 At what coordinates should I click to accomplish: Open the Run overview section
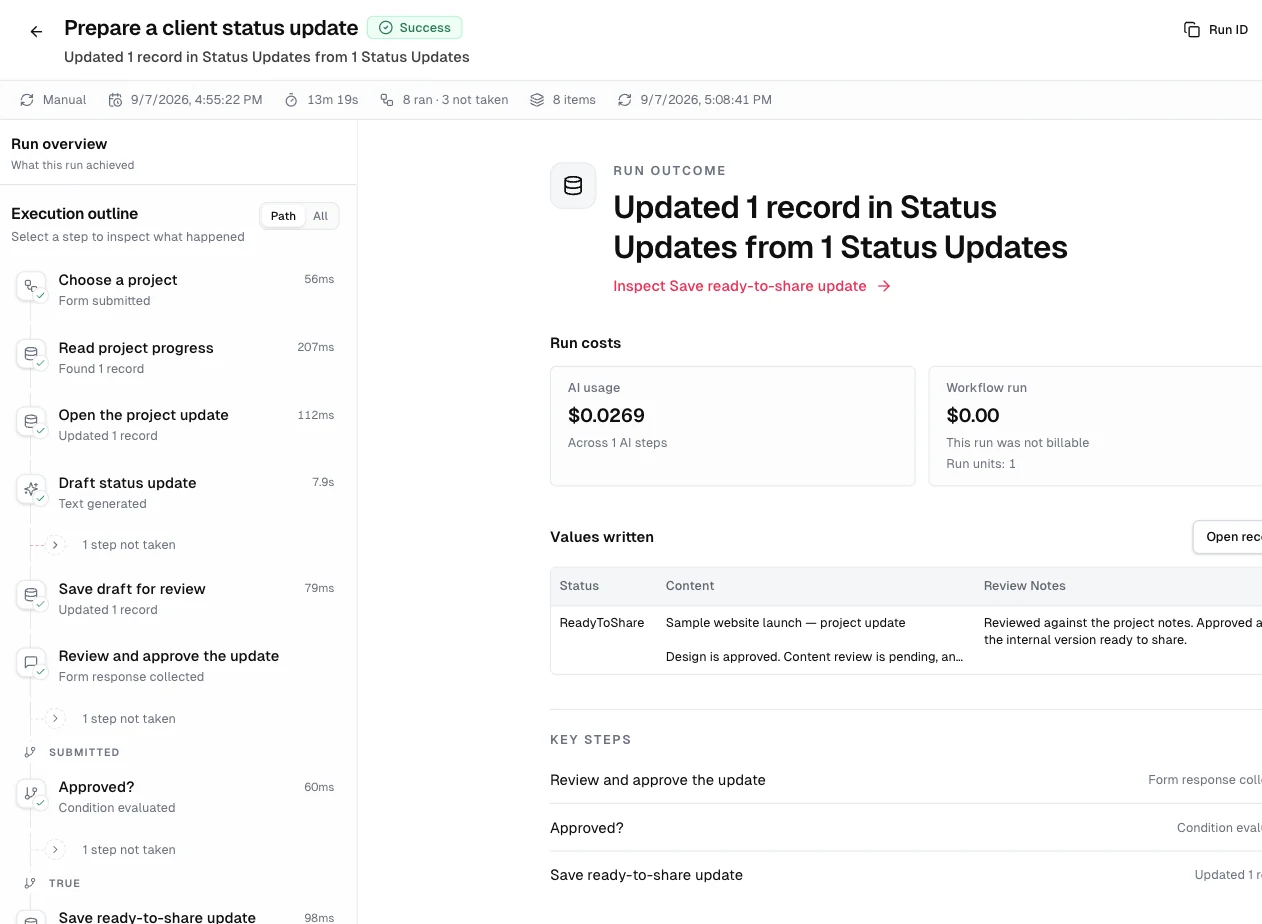pyautogui.click(x=178, y=153)
